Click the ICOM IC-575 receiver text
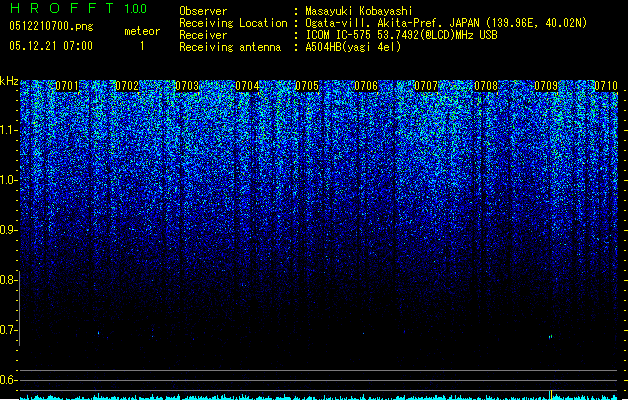 click(402, 35)
